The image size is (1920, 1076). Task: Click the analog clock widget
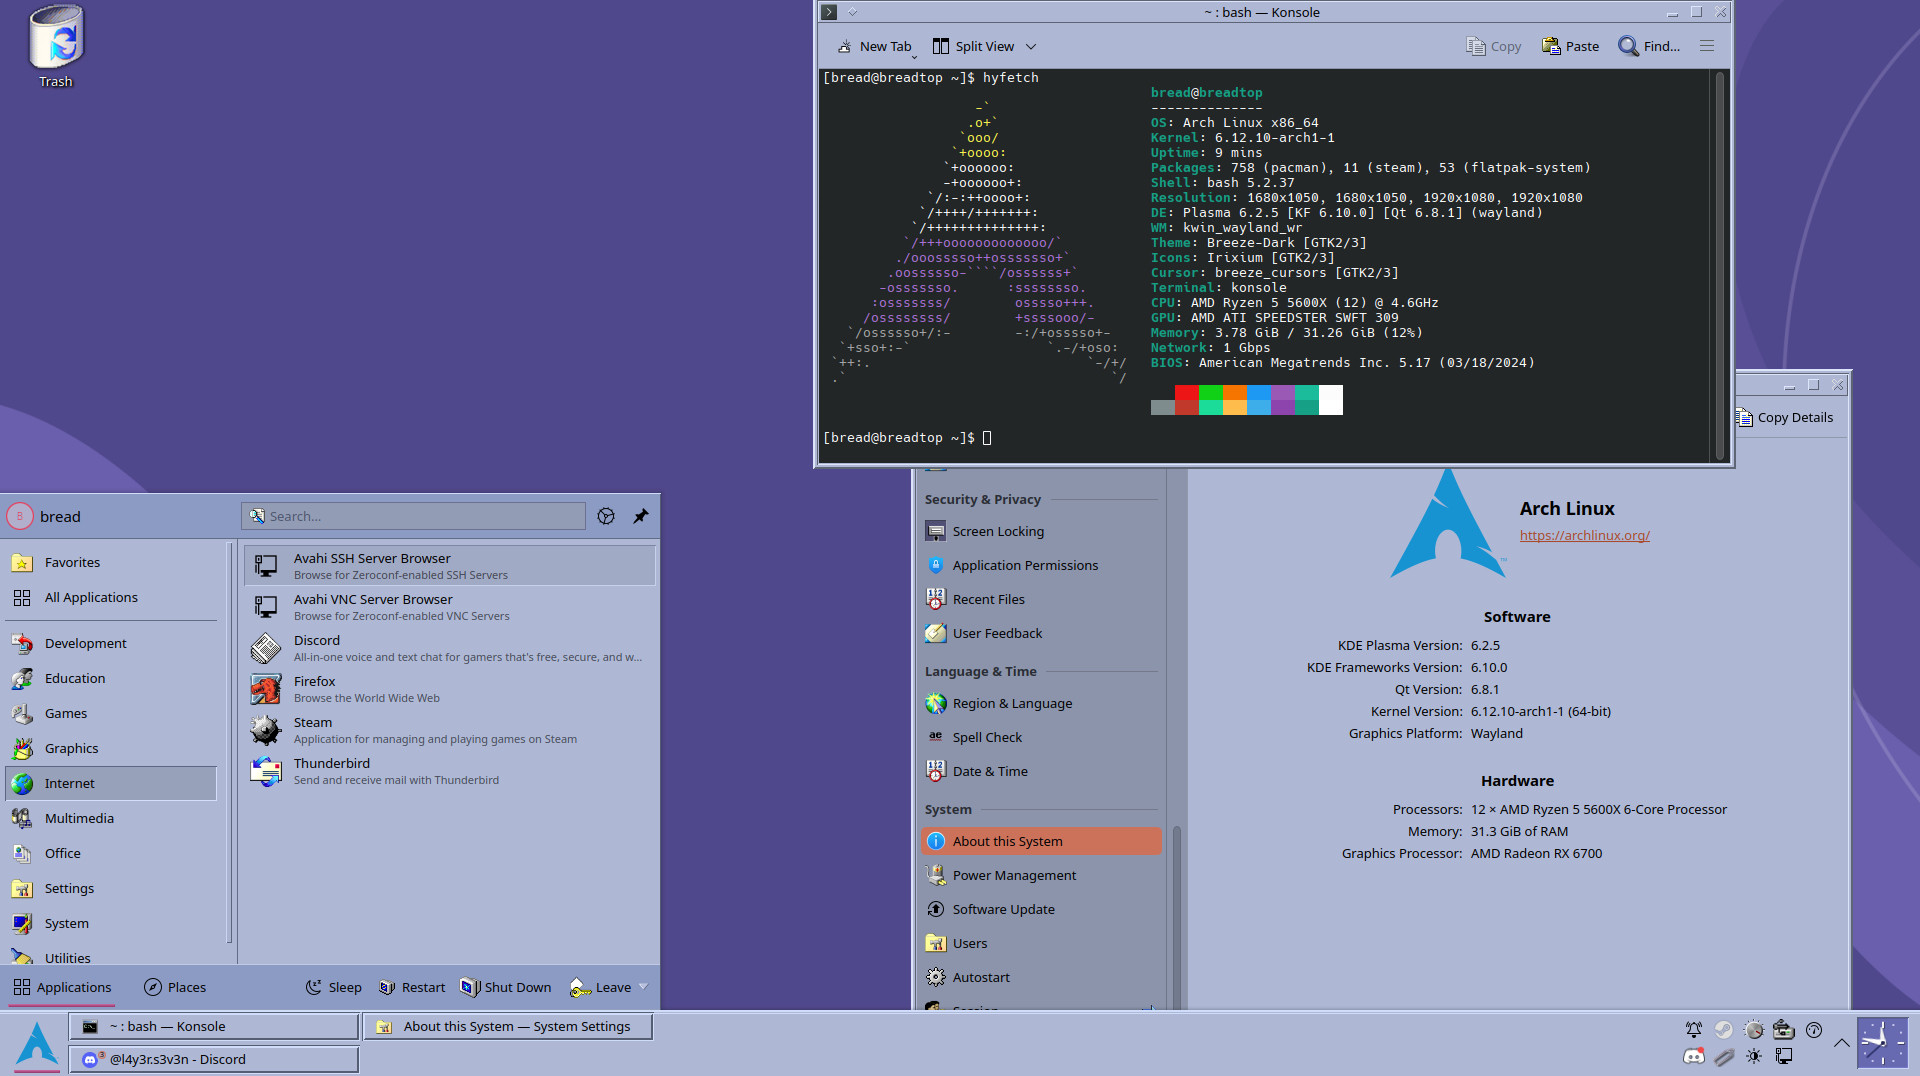click(1882, 1043)
